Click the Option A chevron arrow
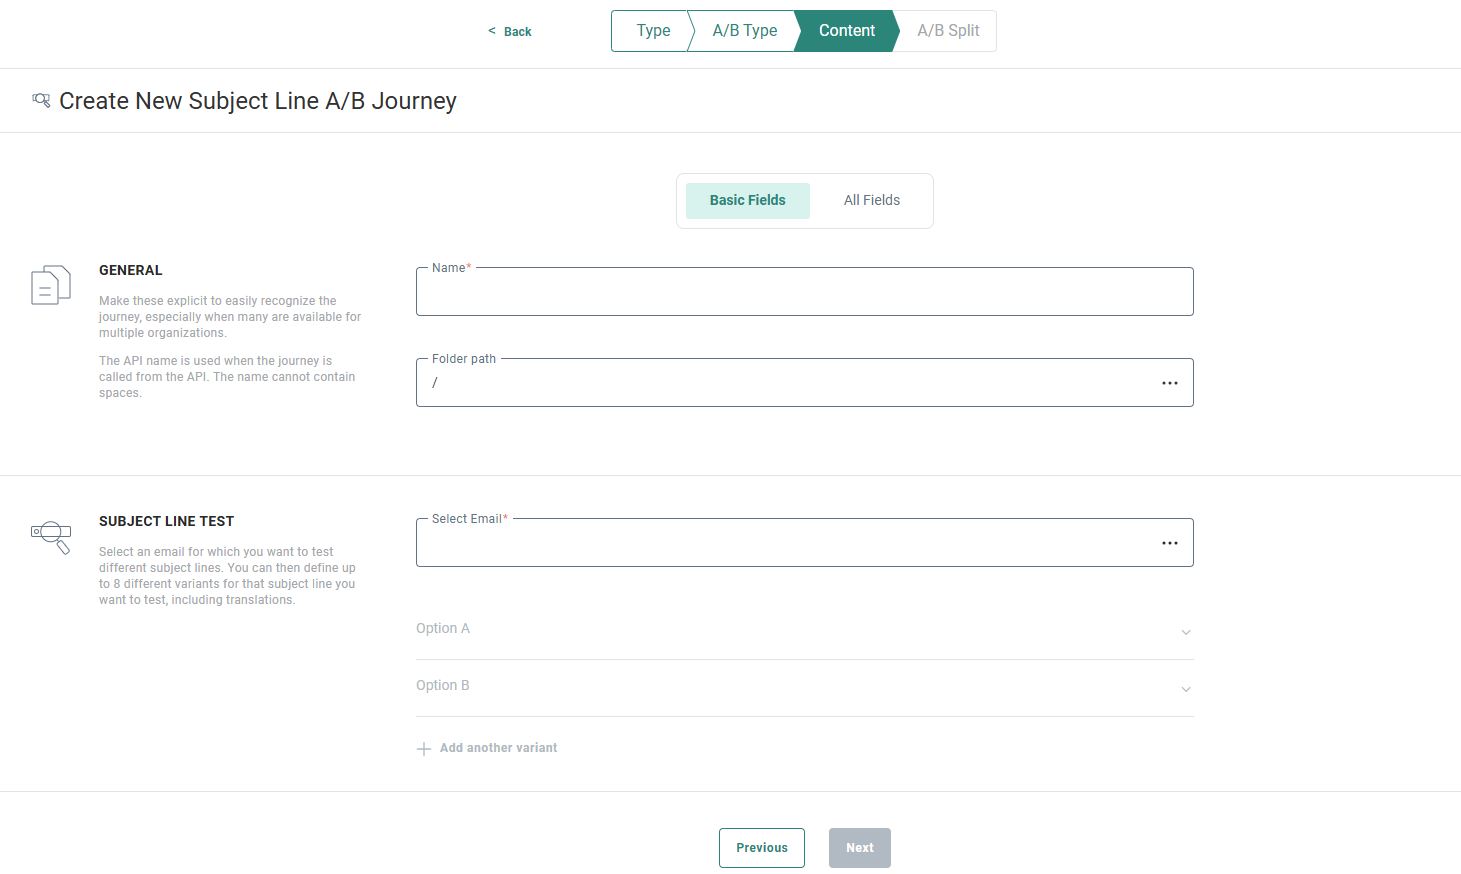 [x=1186, y=632]
